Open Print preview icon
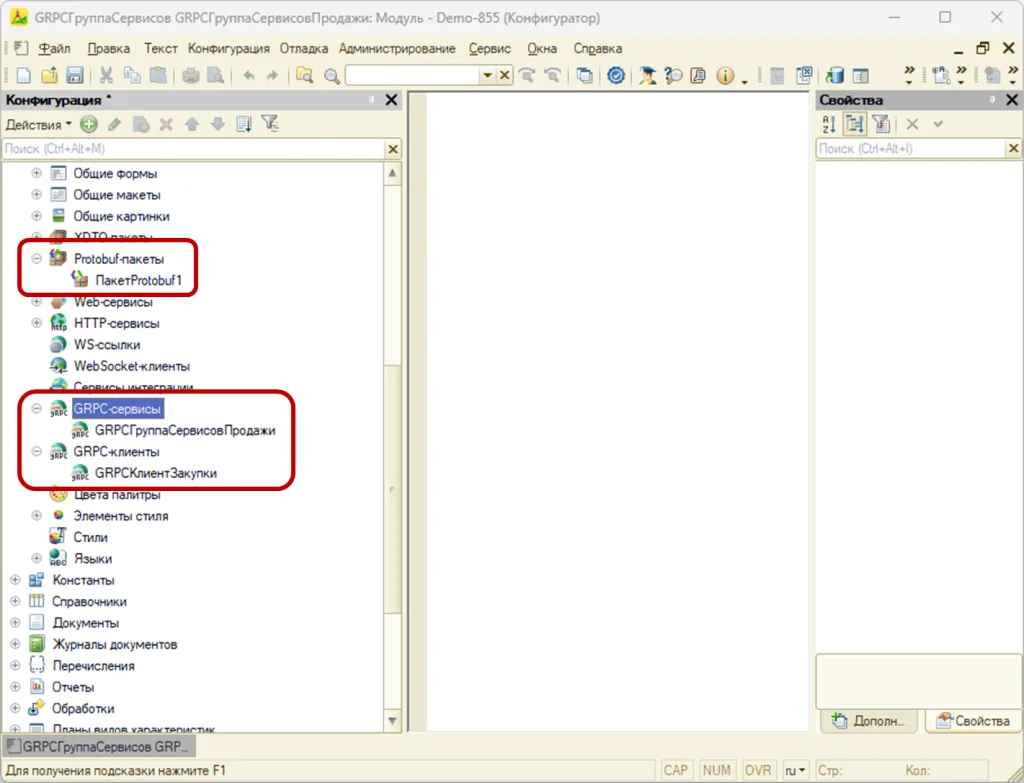1024x783 pixels. (x=216, y=76)
